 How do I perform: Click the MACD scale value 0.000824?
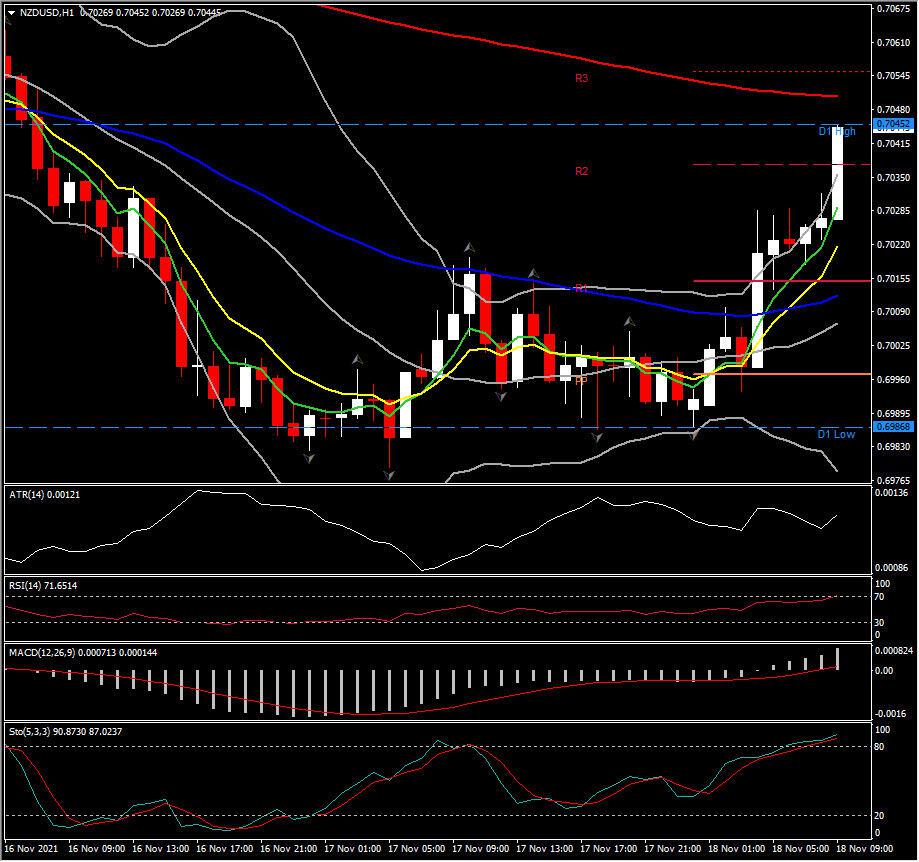[x=893, y=650]
